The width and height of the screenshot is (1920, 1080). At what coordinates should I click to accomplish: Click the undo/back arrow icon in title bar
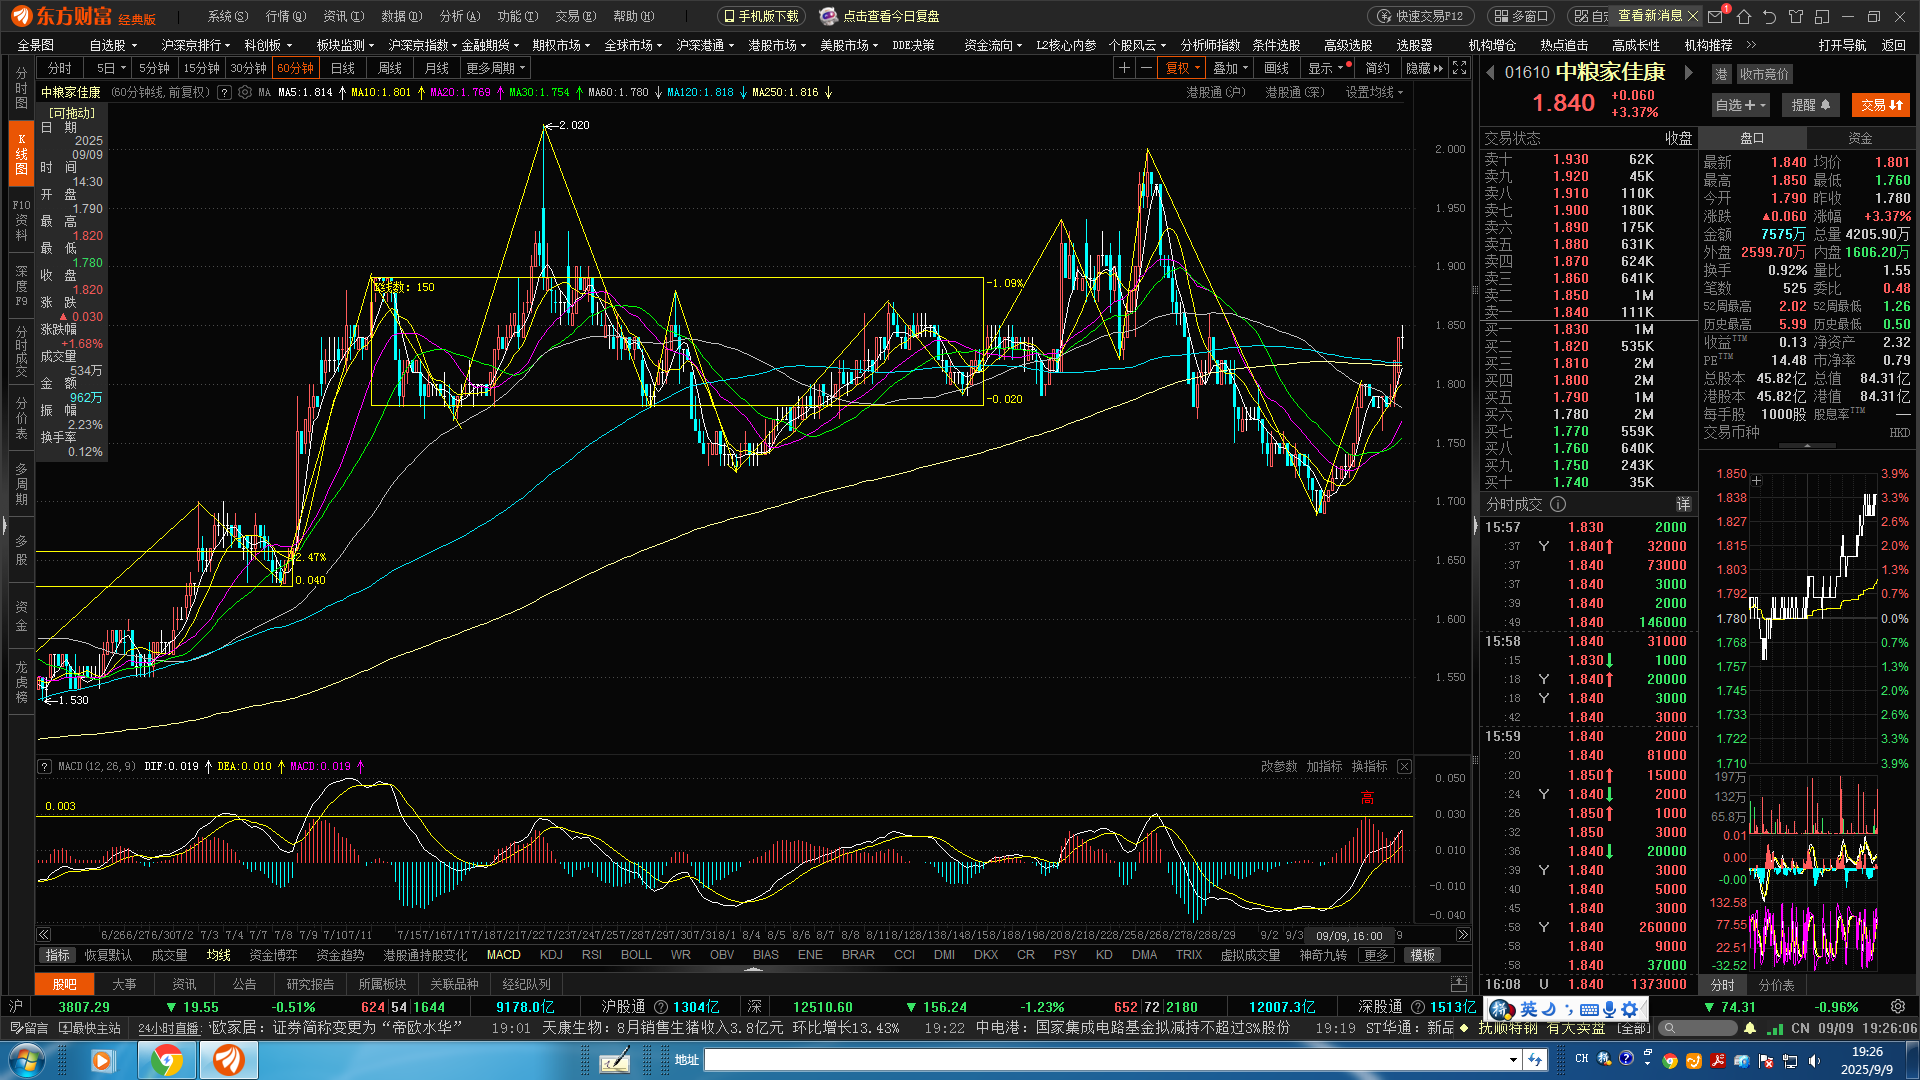click(x=1770, y=16)
